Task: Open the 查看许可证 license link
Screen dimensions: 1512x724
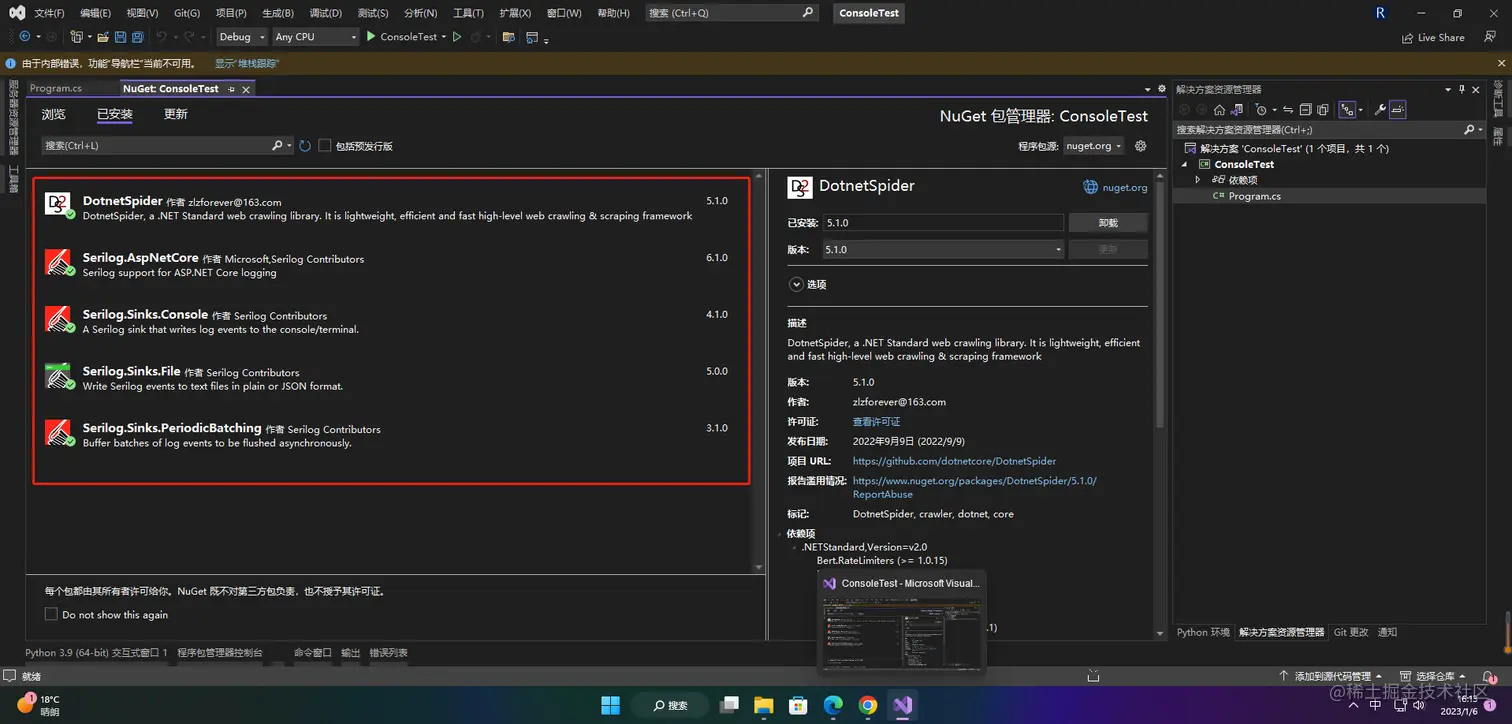Action: click(876, 422)
